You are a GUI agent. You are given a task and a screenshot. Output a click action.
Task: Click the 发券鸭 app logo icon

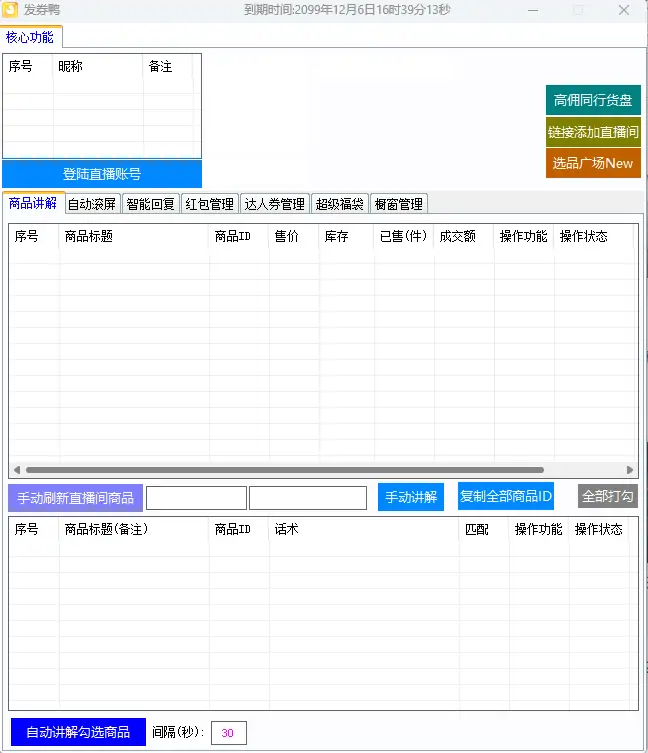10,10
